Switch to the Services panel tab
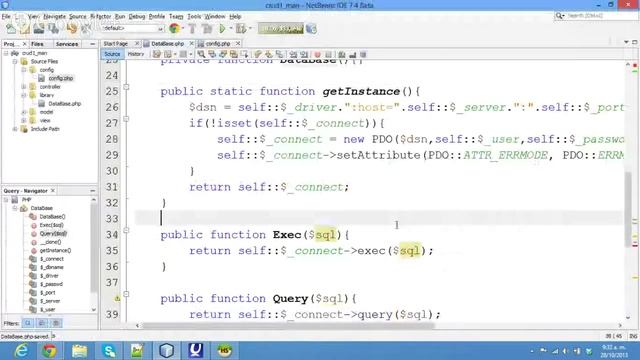 click(67, 44)
